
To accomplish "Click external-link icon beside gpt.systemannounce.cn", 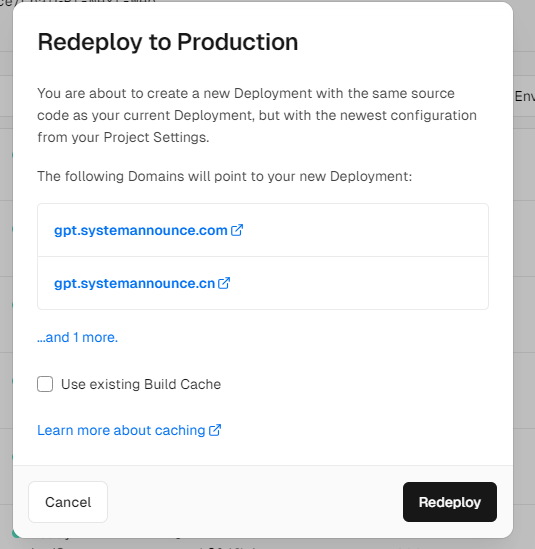I will click(224, 283).
